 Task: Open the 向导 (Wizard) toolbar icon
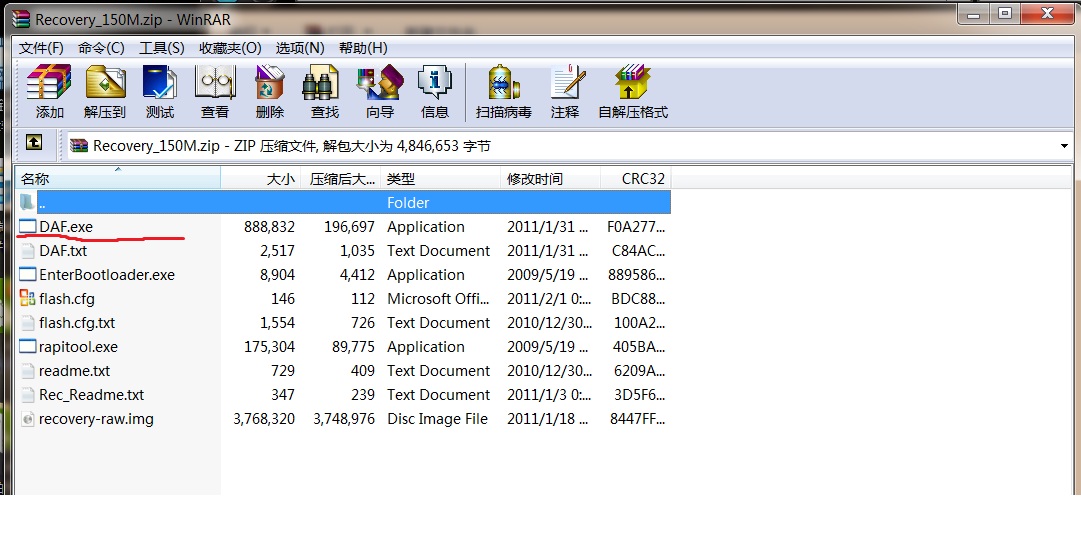point(380,82)
